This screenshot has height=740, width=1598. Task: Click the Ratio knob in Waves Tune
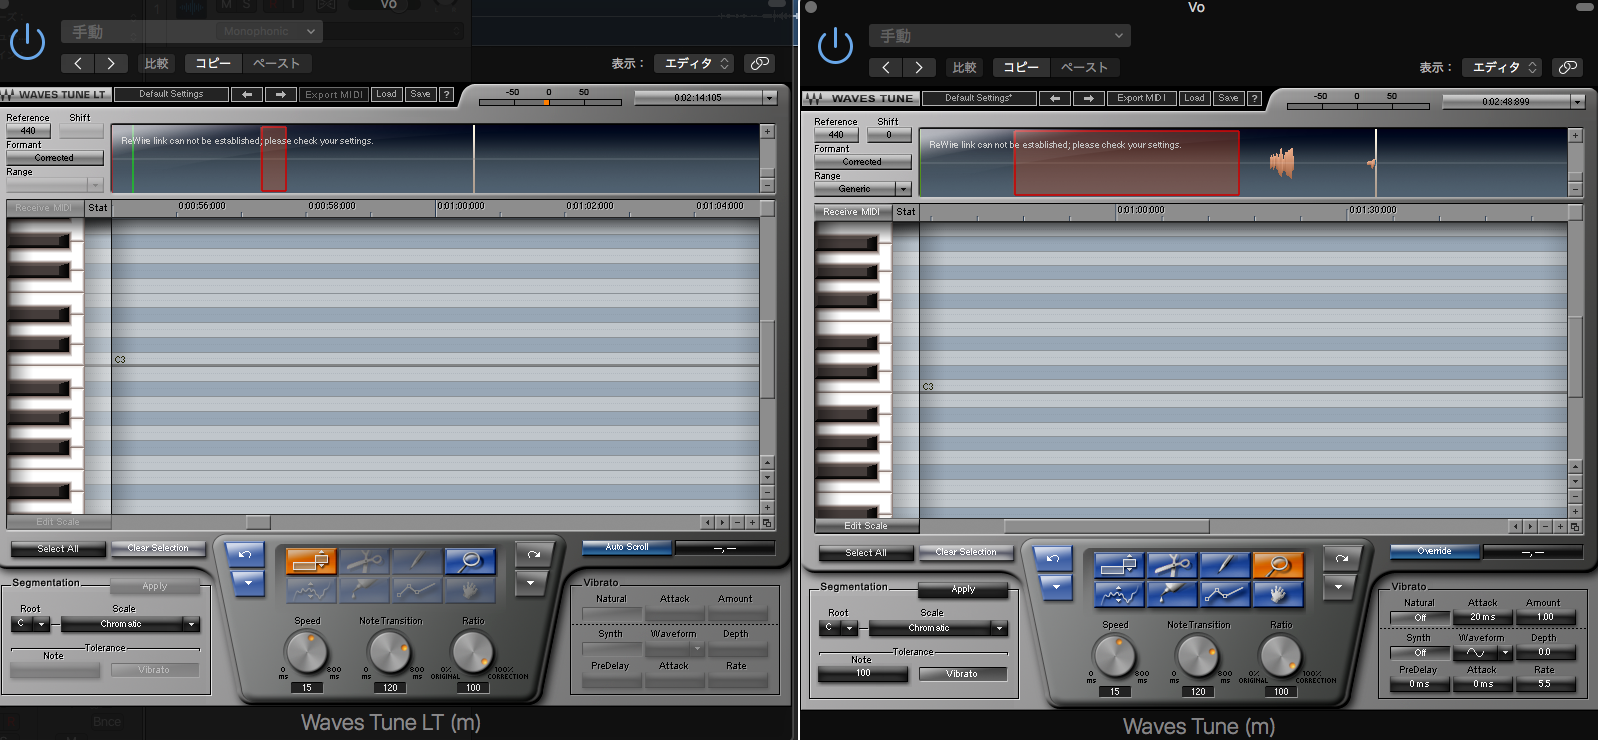[x=1280, y=657]
